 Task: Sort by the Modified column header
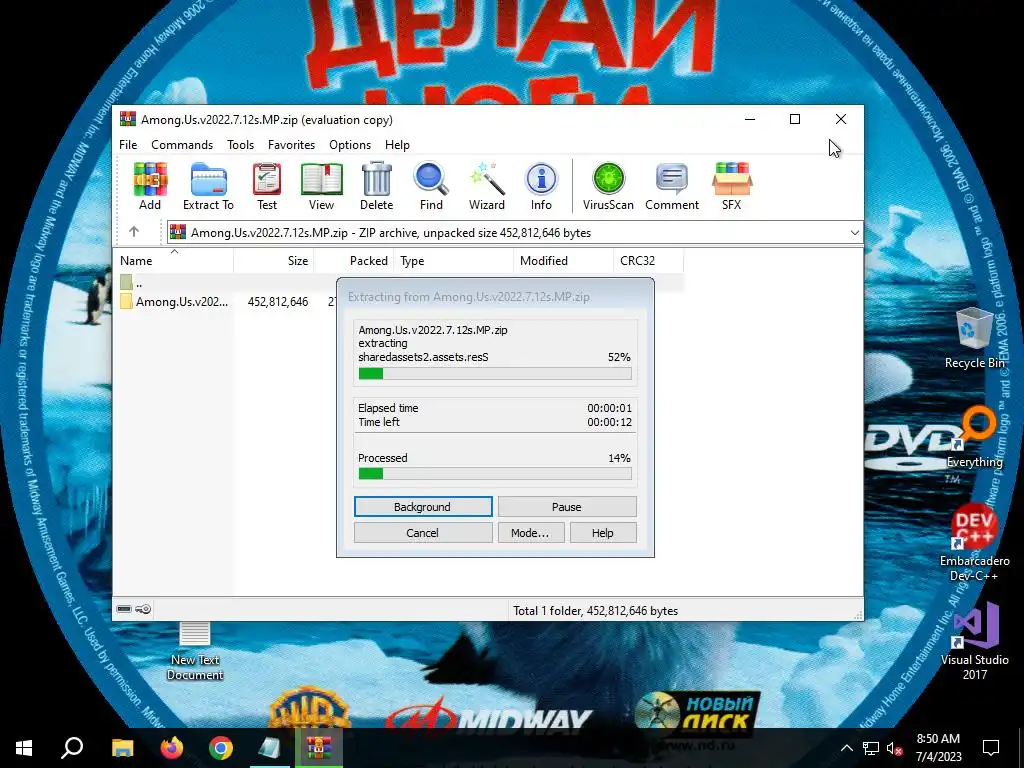[564, 261]
